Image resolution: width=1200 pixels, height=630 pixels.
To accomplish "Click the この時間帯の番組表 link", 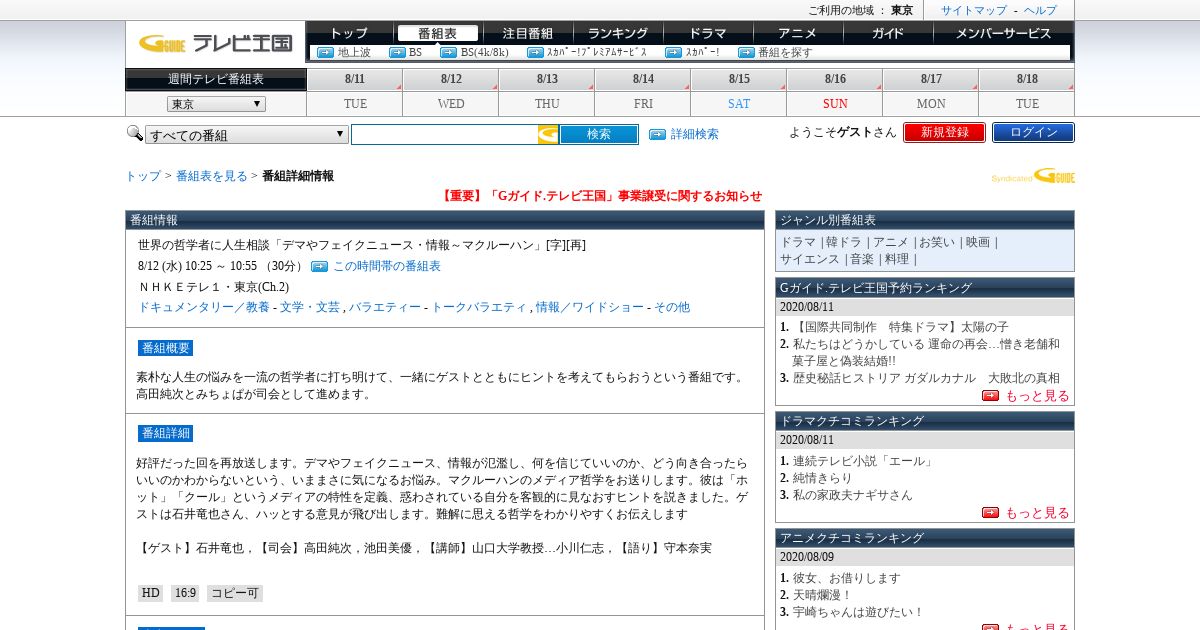I will point(387,266).
